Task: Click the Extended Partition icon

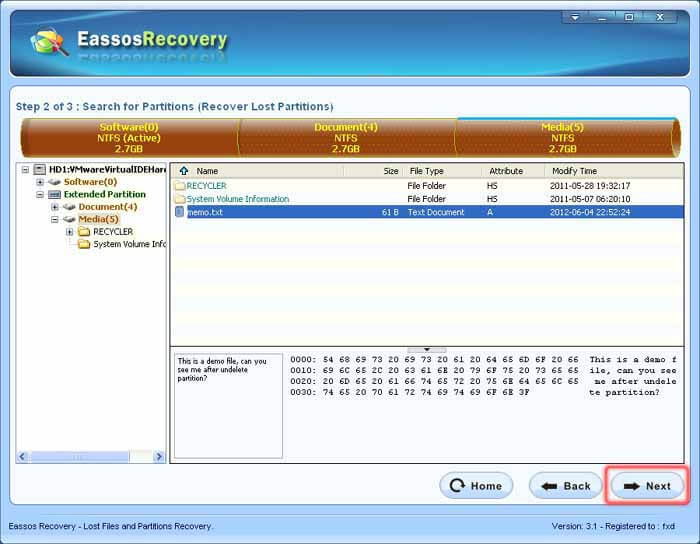Action: coord(54,195)
